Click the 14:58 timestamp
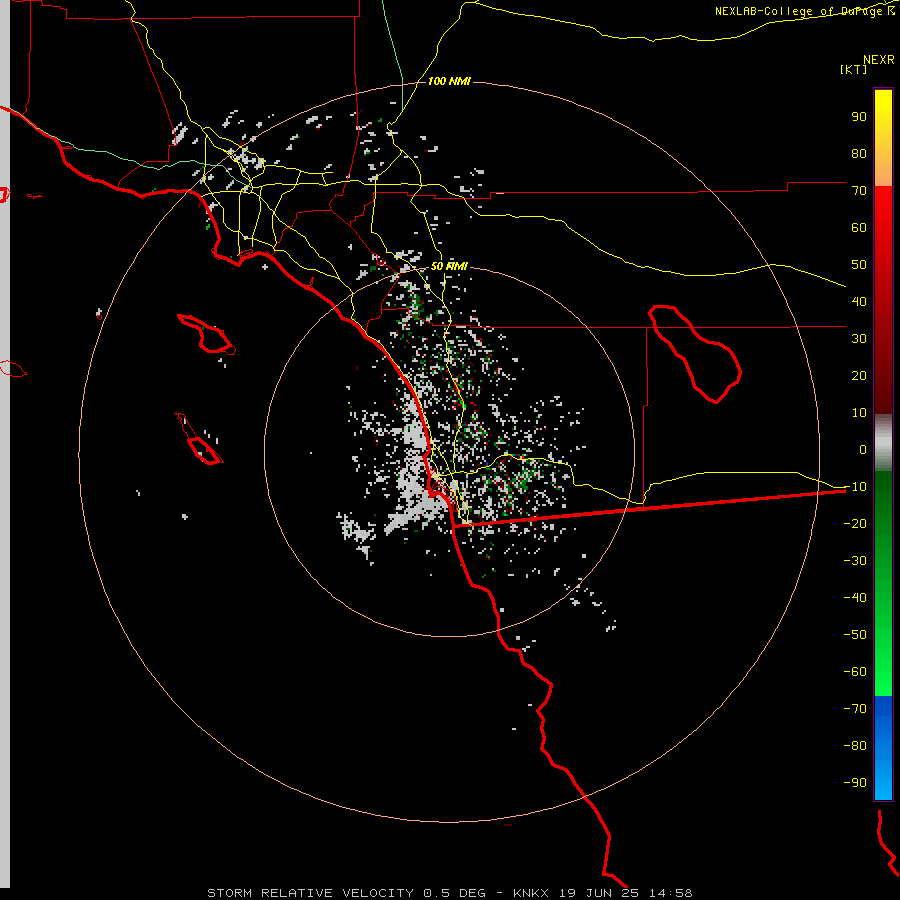Viewport: 900px width, 900px height. tap(670, 893)
